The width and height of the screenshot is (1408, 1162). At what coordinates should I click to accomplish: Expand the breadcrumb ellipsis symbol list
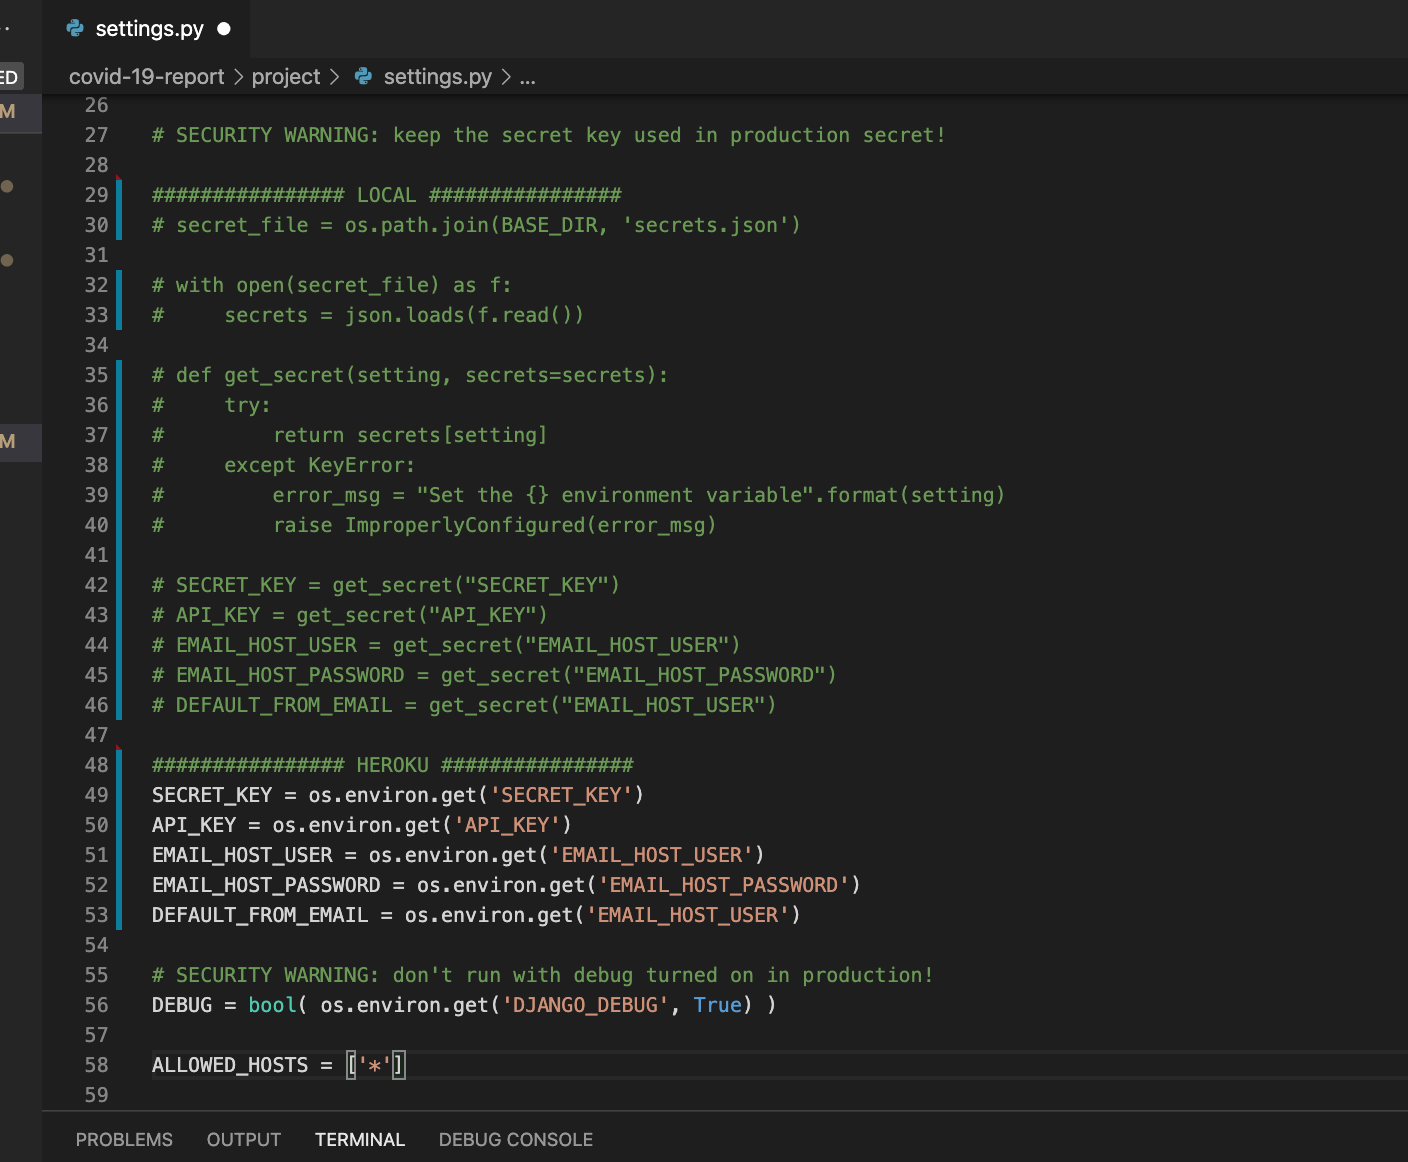[528, 77]
